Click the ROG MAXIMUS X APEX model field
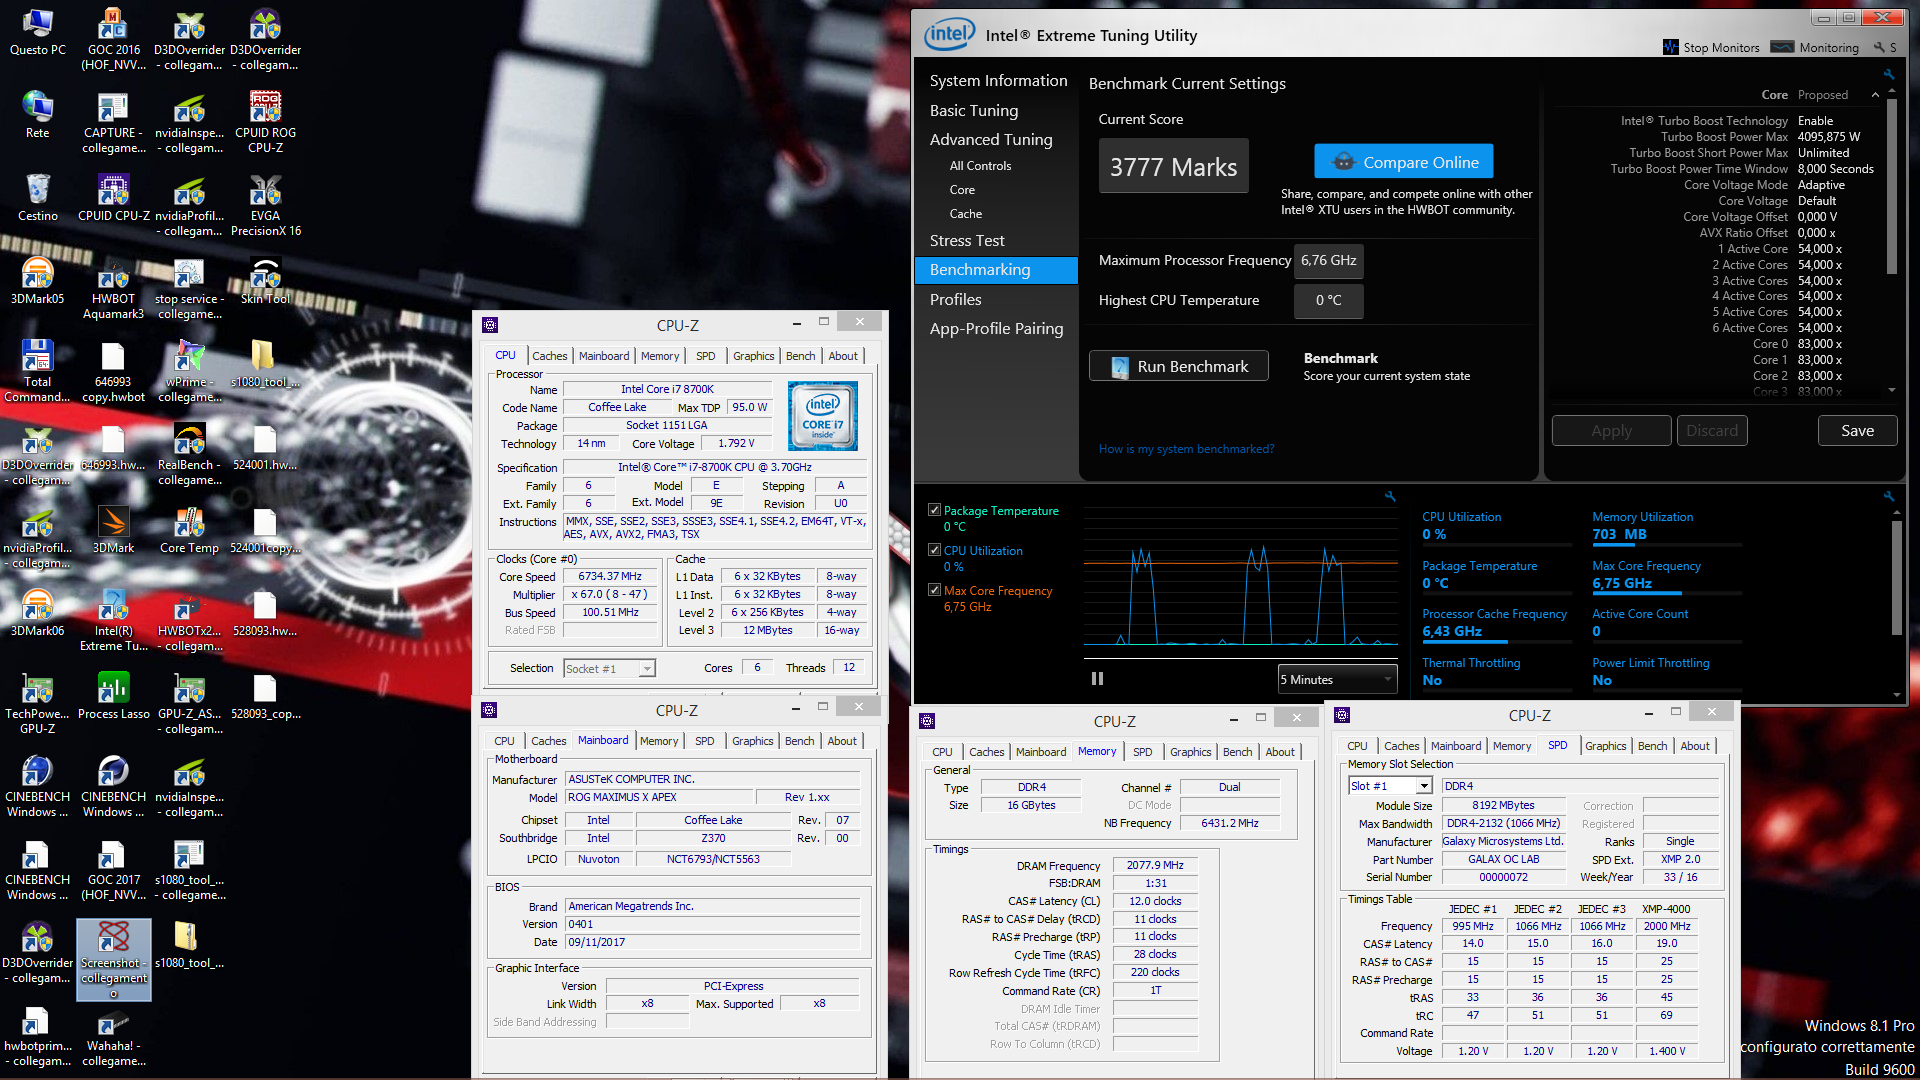Screen dimensions: 1920x1080 658,797
